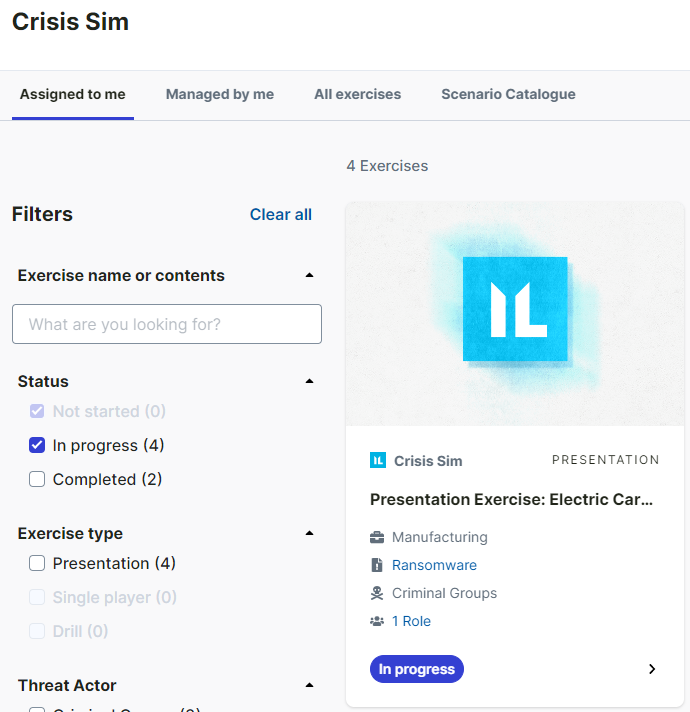Screen dimensions: 690x712
Task: Click the Manufacturing briefcase icon
Action: (x=377, y=537)
